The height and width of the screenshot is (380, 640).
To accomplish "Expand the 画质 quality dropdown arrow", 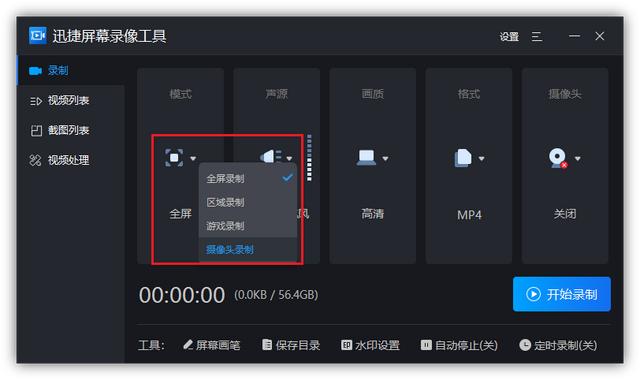I will 385,158.
